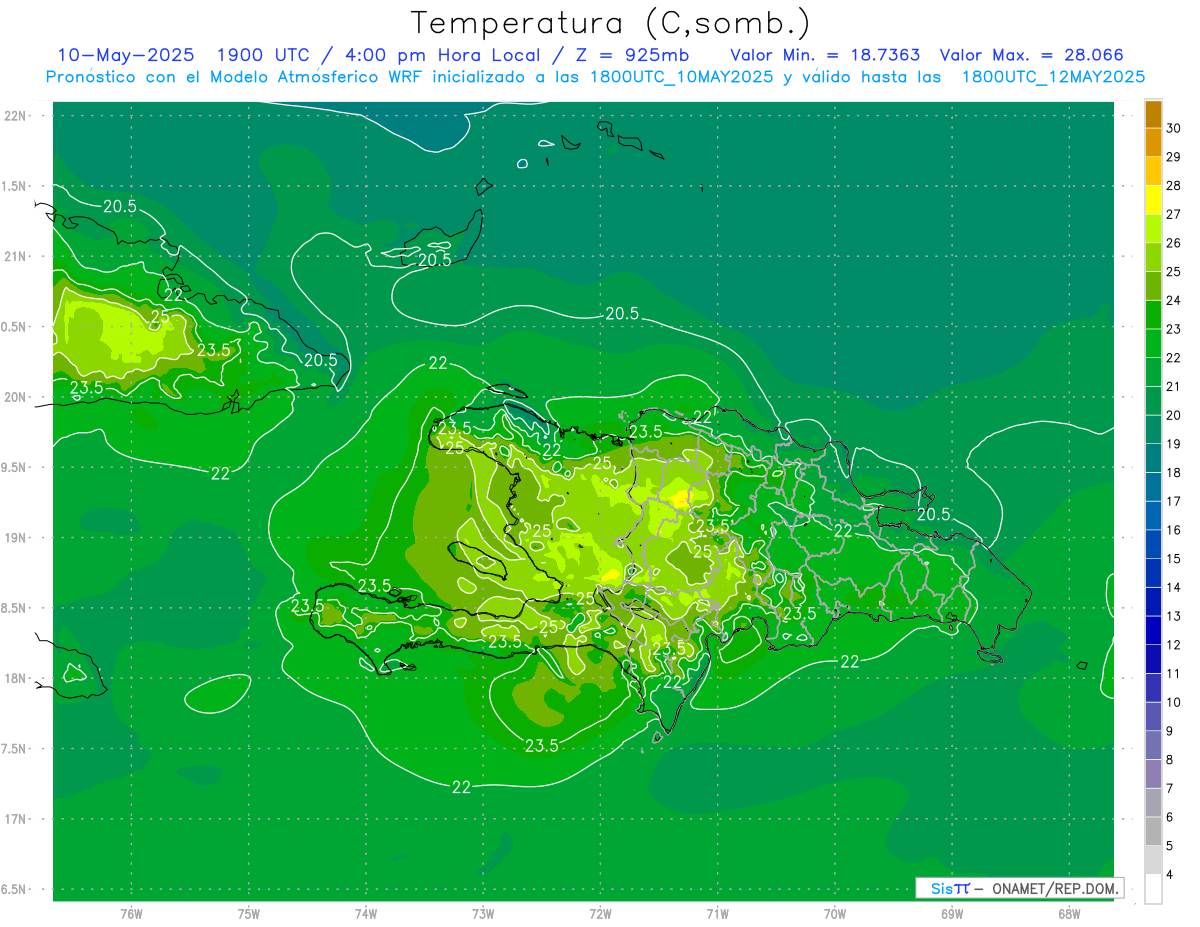The width and height of the screenshot is (1200, 927).
Task: Click the '19N' latitude axis label
Action: [15, 538]
